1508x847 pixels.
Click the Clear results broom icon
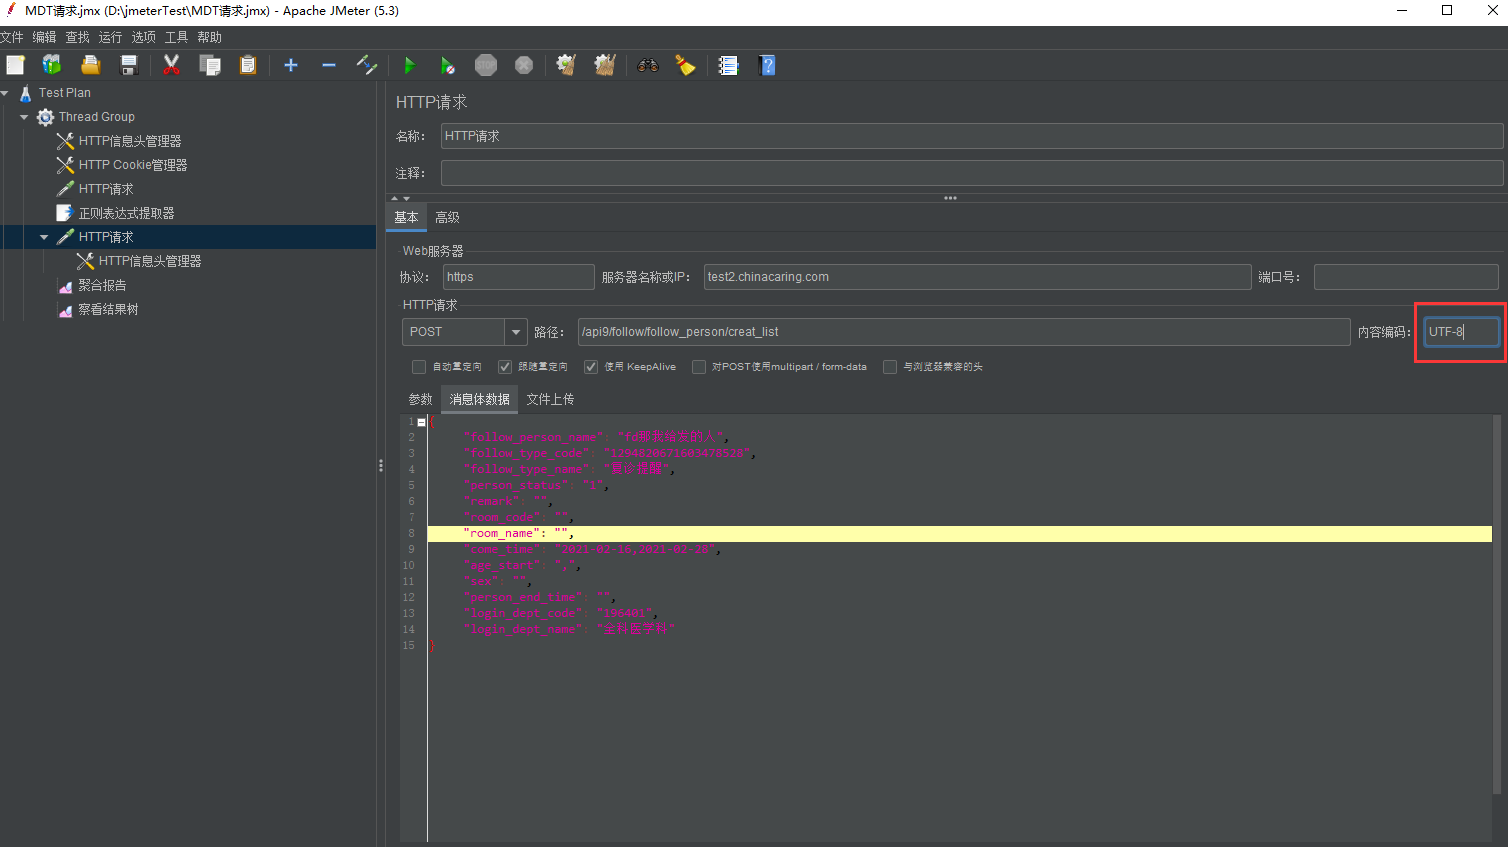tap(566, 65)
